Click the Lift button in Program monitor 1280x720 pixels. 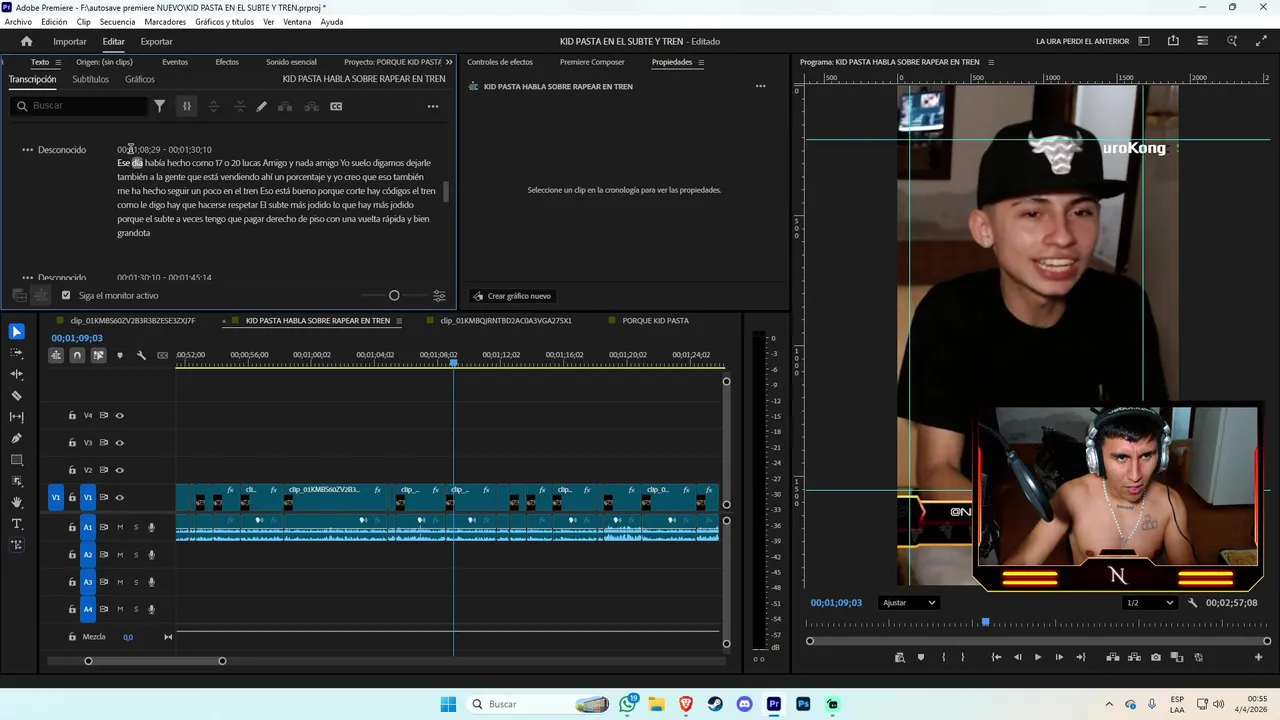click(1112, 657)
